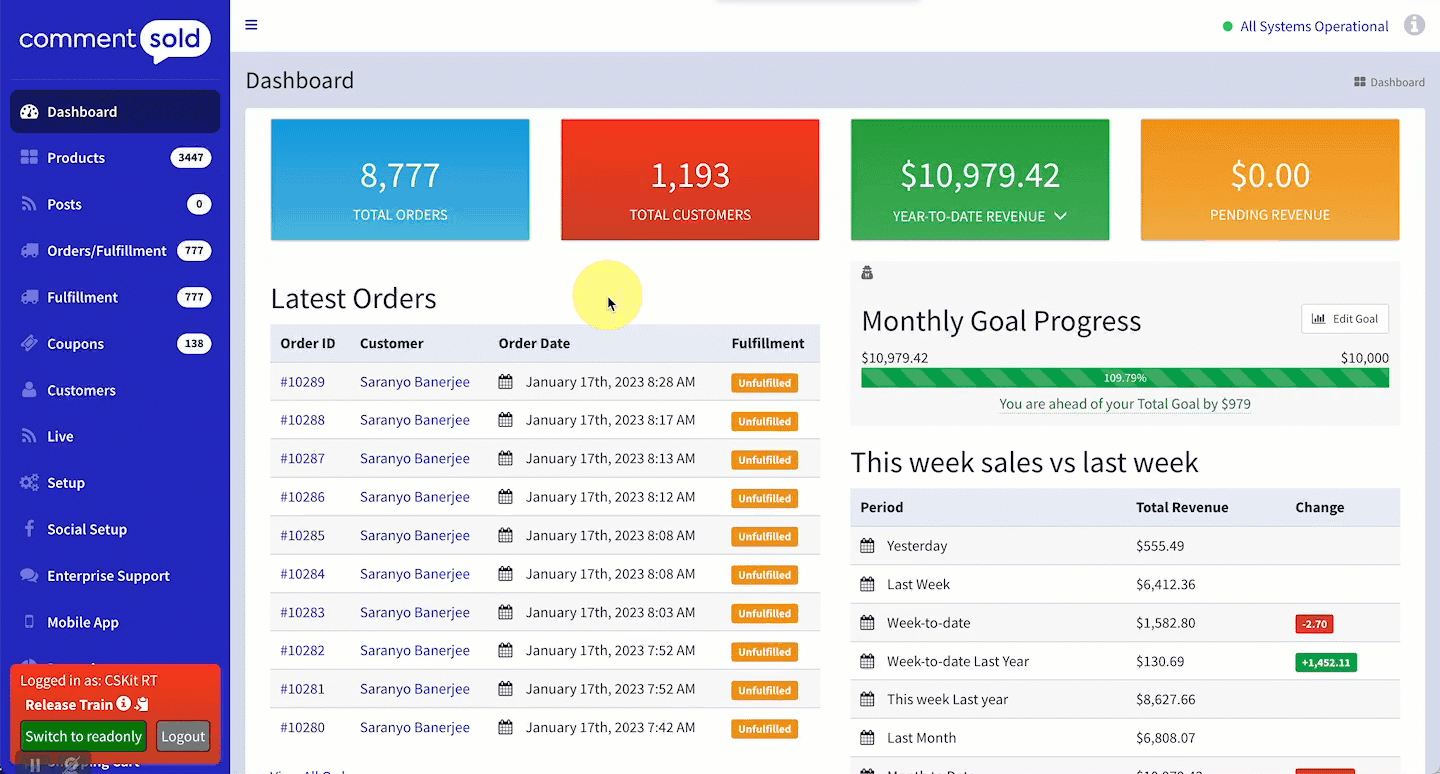The height and width of the screenshot is (774, 1440).
Task: Click the Total Customers red tile
Action: (690, 180)
